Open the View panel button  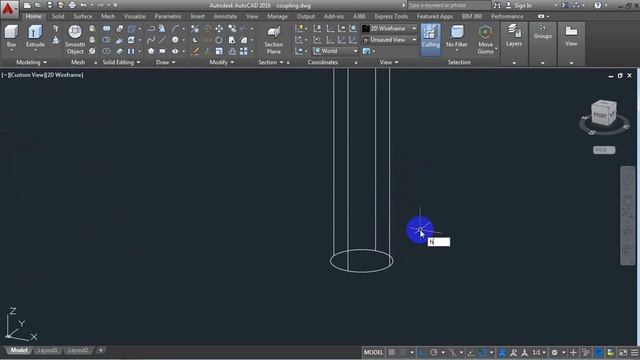[x=571, y=36]
